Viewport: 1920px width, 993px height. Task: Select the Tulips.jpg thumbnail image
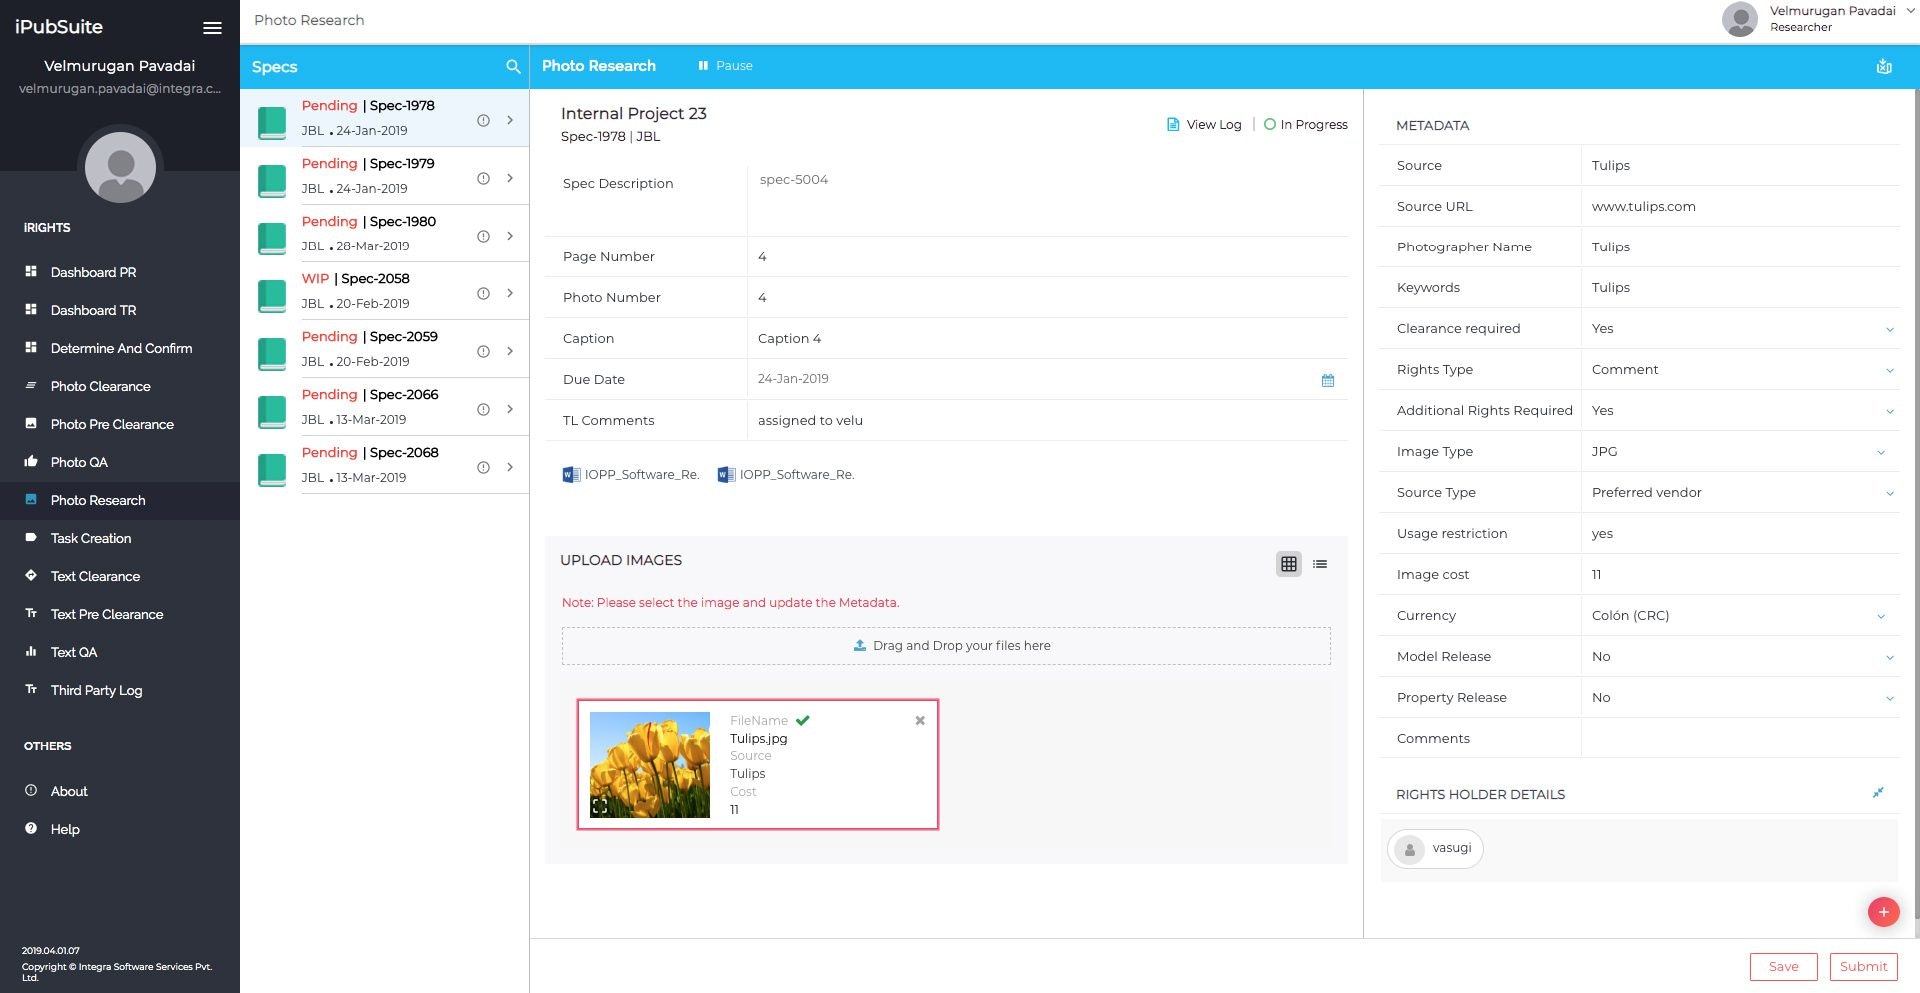pyautogui.click(x=650, y=765)
